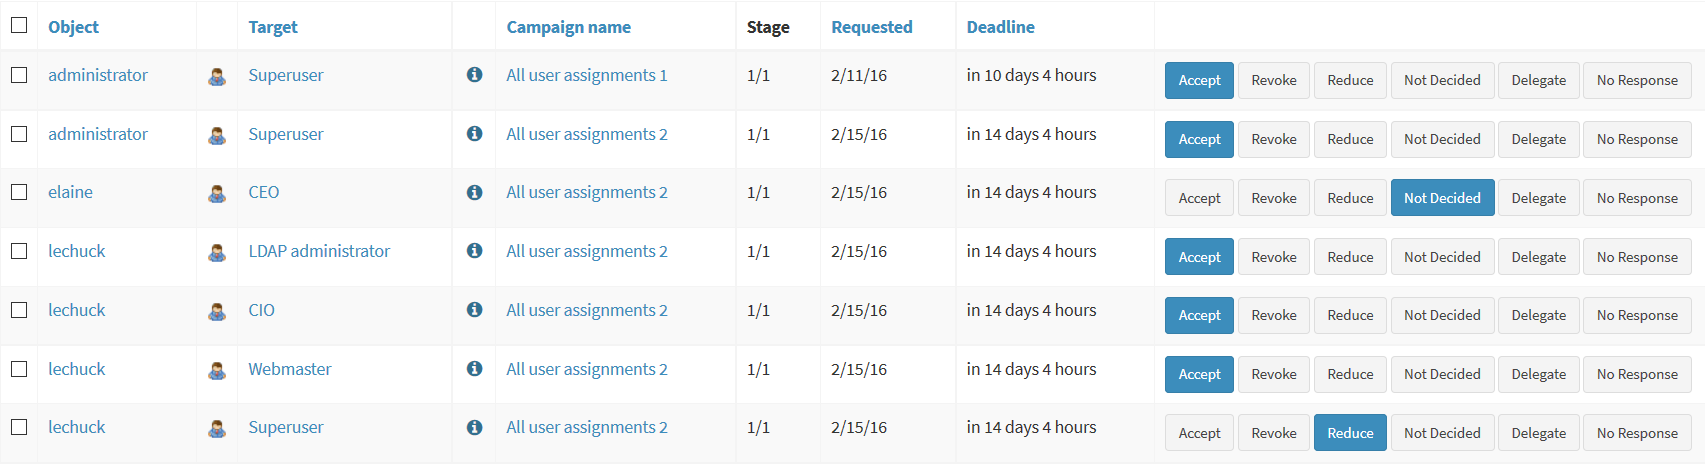
Task: Toggle the select-all checkbox in header
Action: 19,25
